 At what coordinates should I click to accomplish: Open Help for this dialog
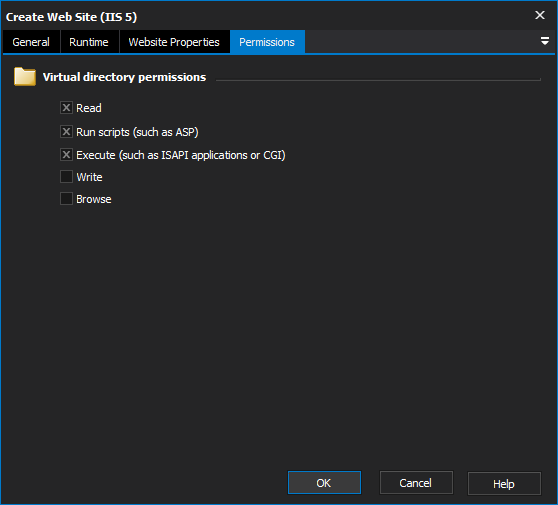[504, 483]
